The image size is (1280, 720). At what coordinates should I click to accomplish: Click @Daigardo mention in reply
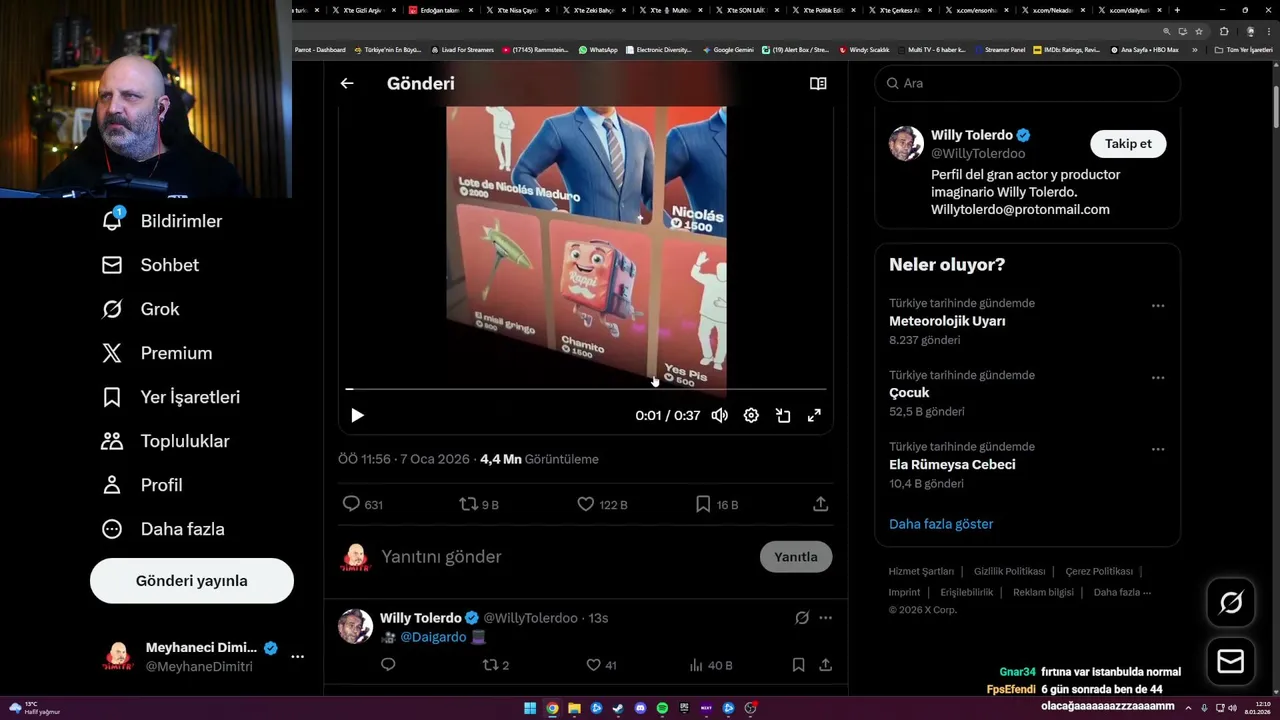[433, 637]
